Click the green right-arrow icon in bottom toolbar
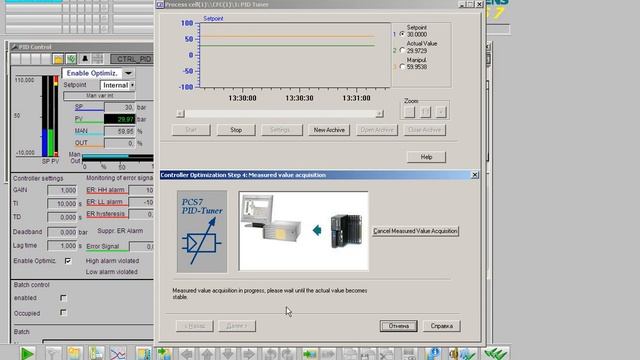The width and height of the screenshot is (640, 360). click(x=310, y=354)
